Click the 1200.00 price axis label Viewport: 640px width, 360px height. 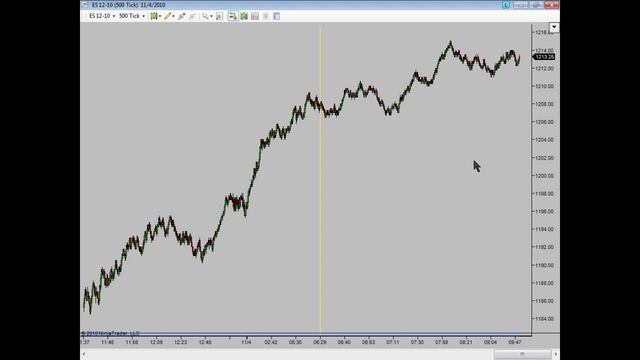(x=544, y=176)
